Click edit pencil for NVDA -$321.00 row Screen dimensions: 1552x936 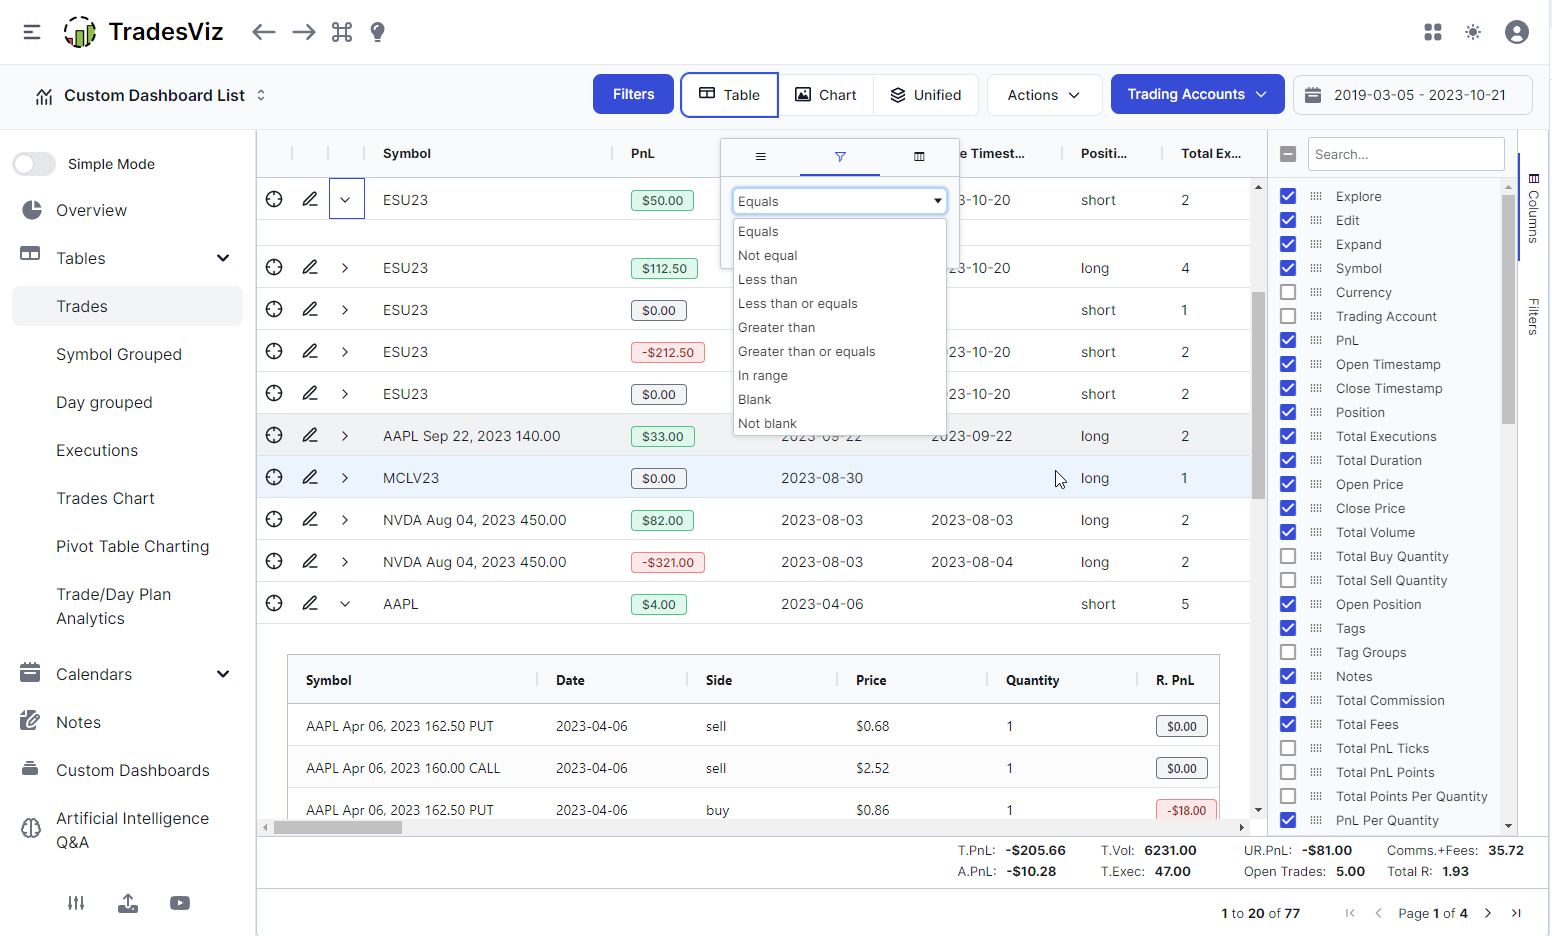(310, 561)
